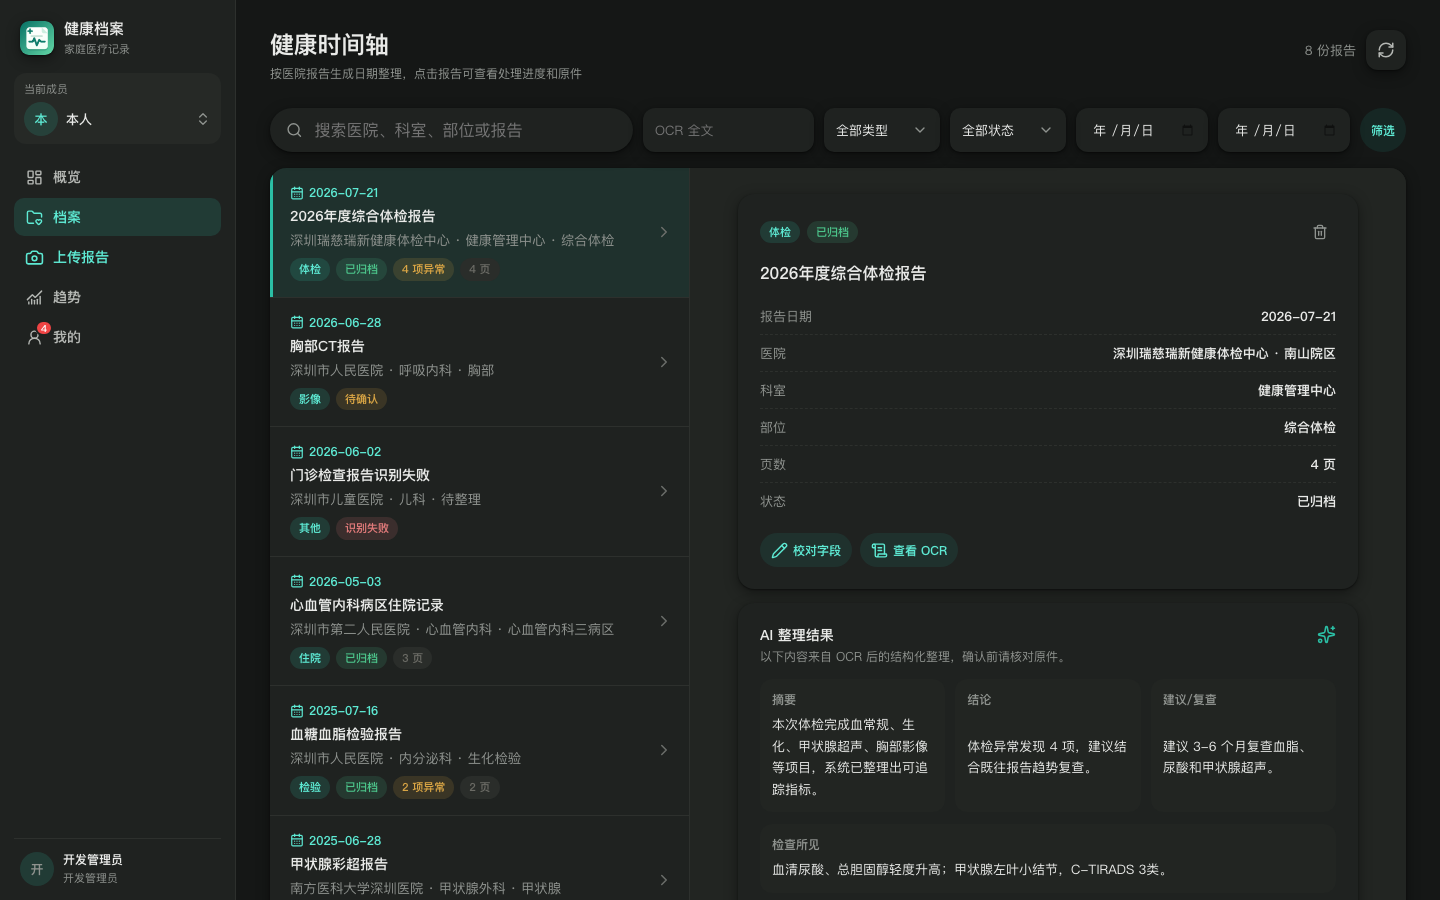Open 上传报告 page
This screenshot has height=900, width=1440.
[118, 257]
